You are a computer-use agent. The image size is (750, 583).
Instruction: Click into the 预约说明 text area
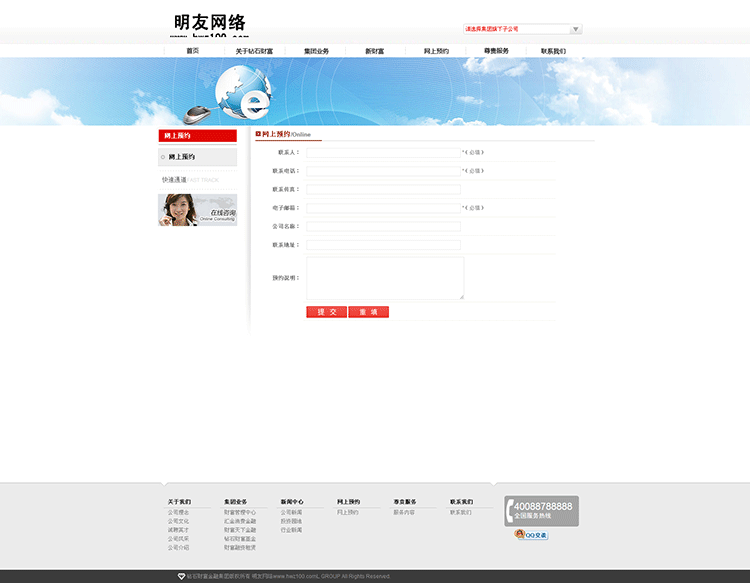pyautogui.click(x=385, y=277)
